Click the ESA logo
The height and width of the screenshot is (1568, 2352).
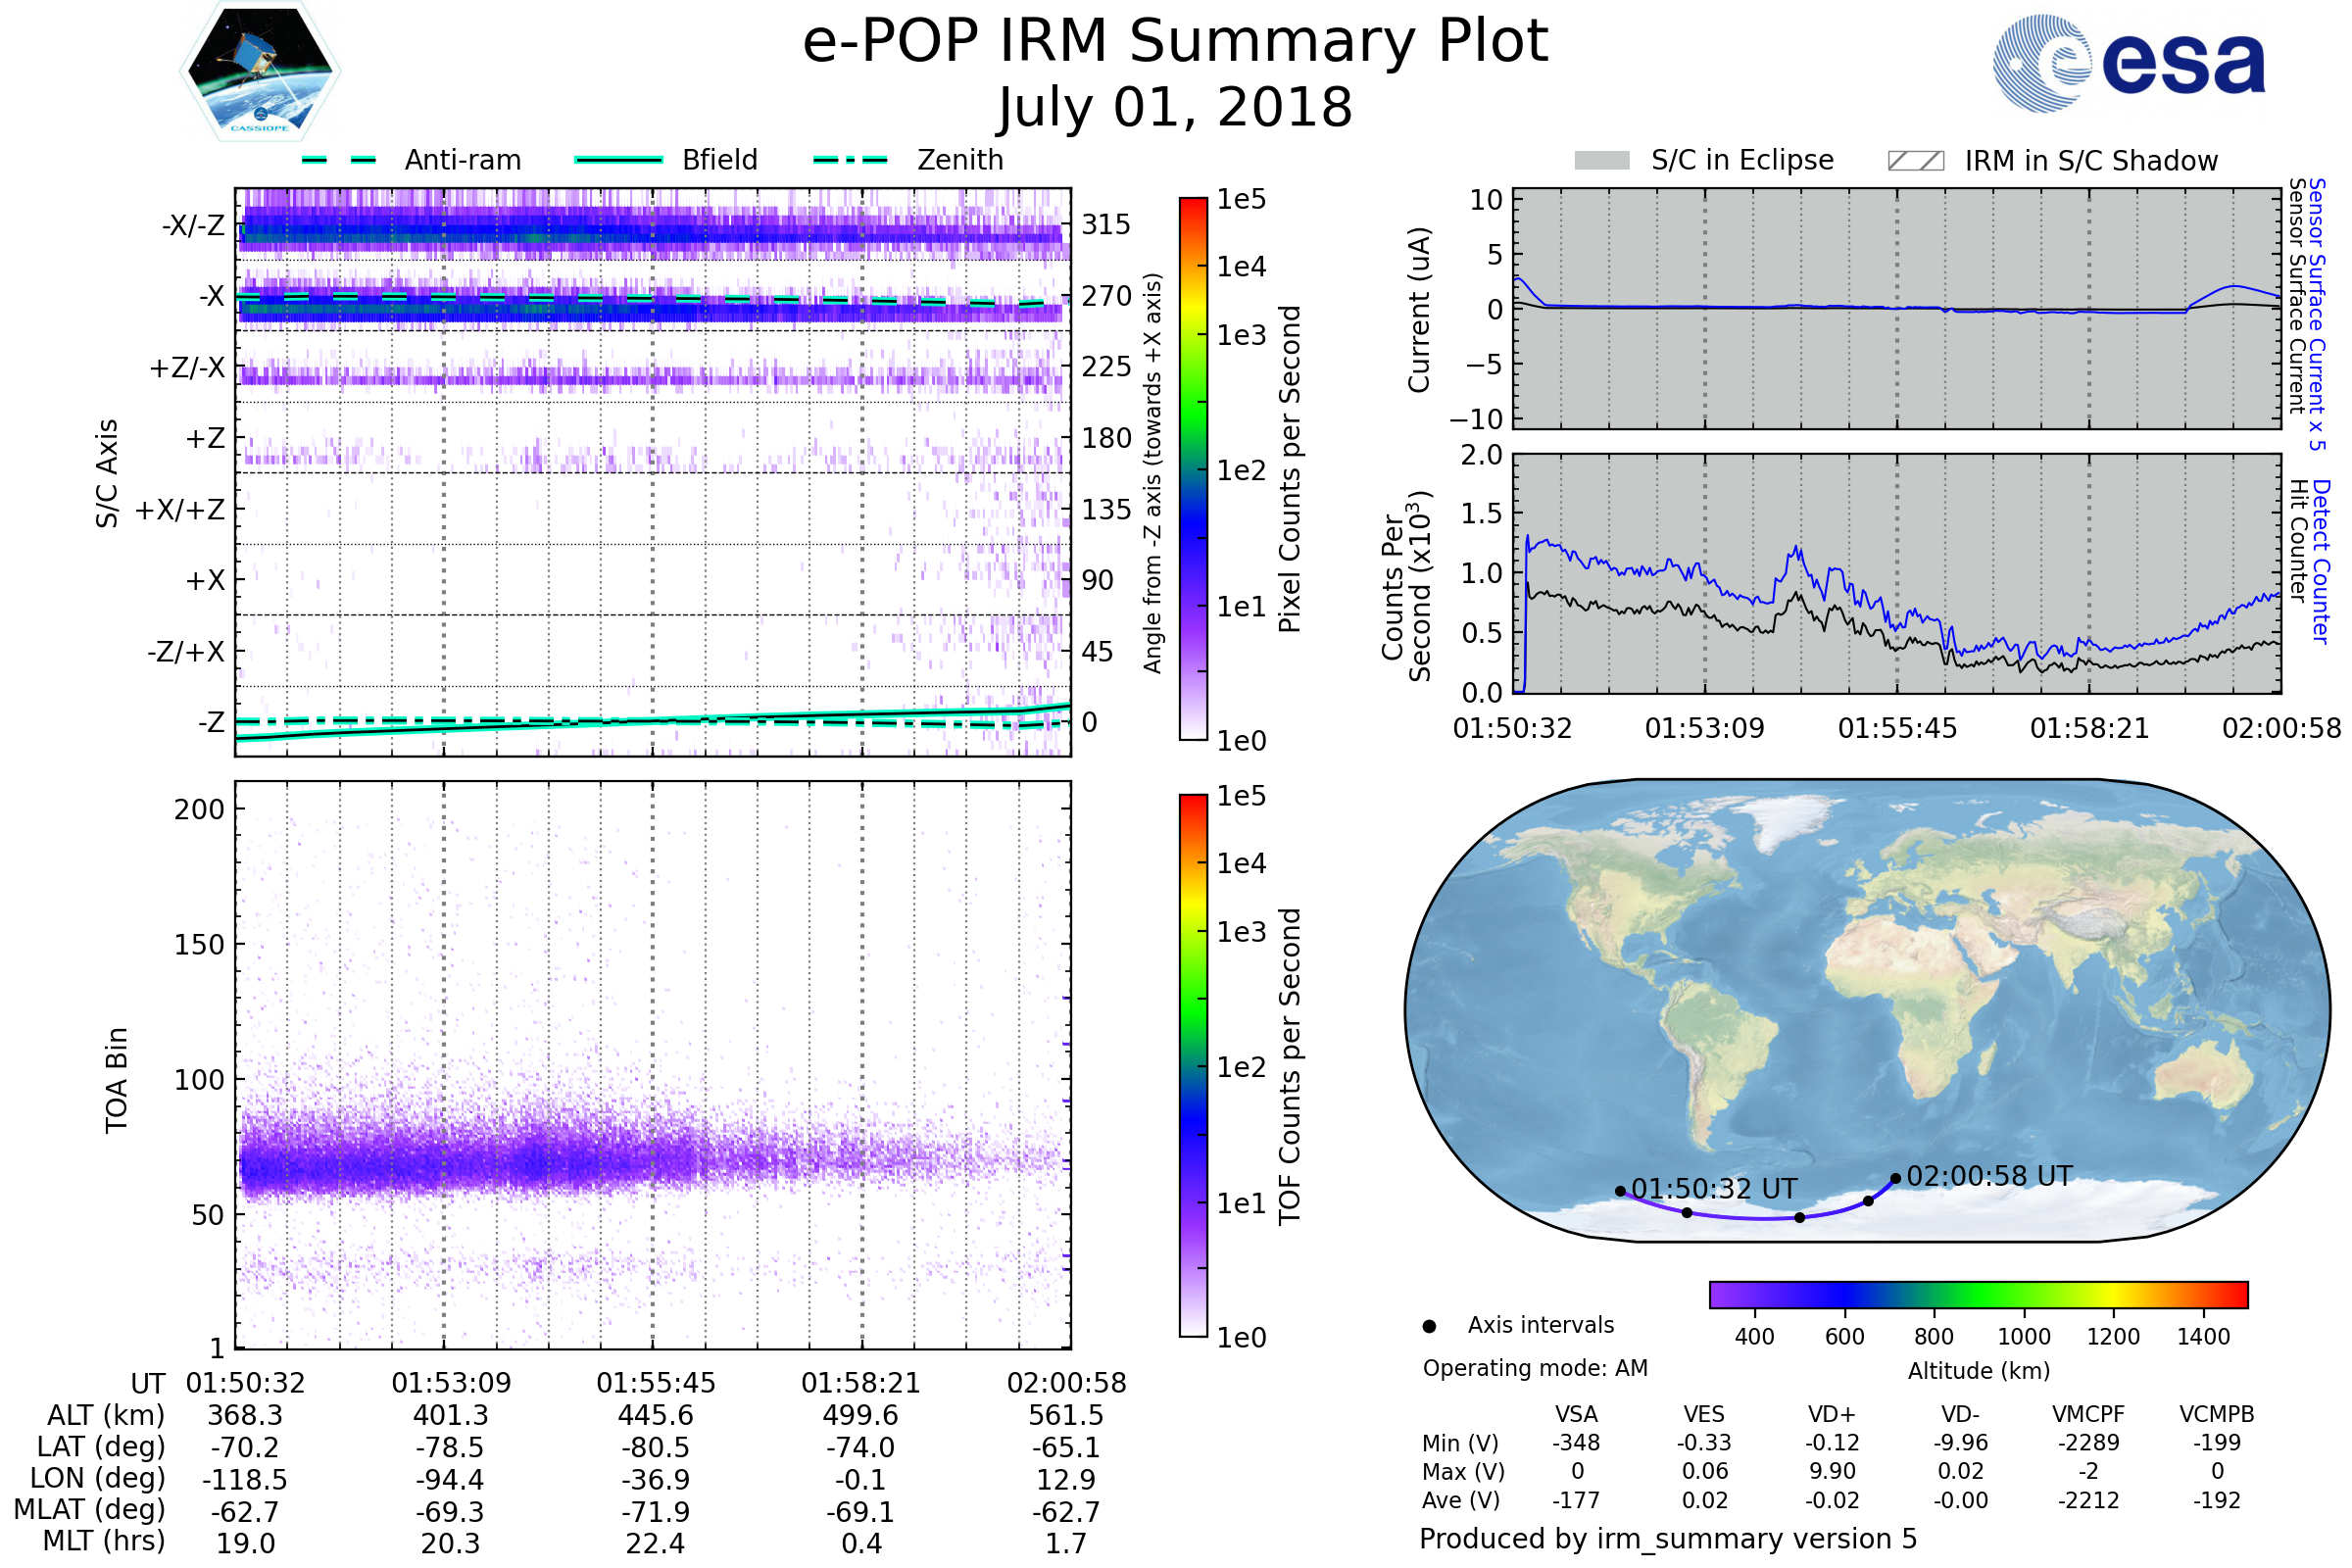click(2128, 63)
